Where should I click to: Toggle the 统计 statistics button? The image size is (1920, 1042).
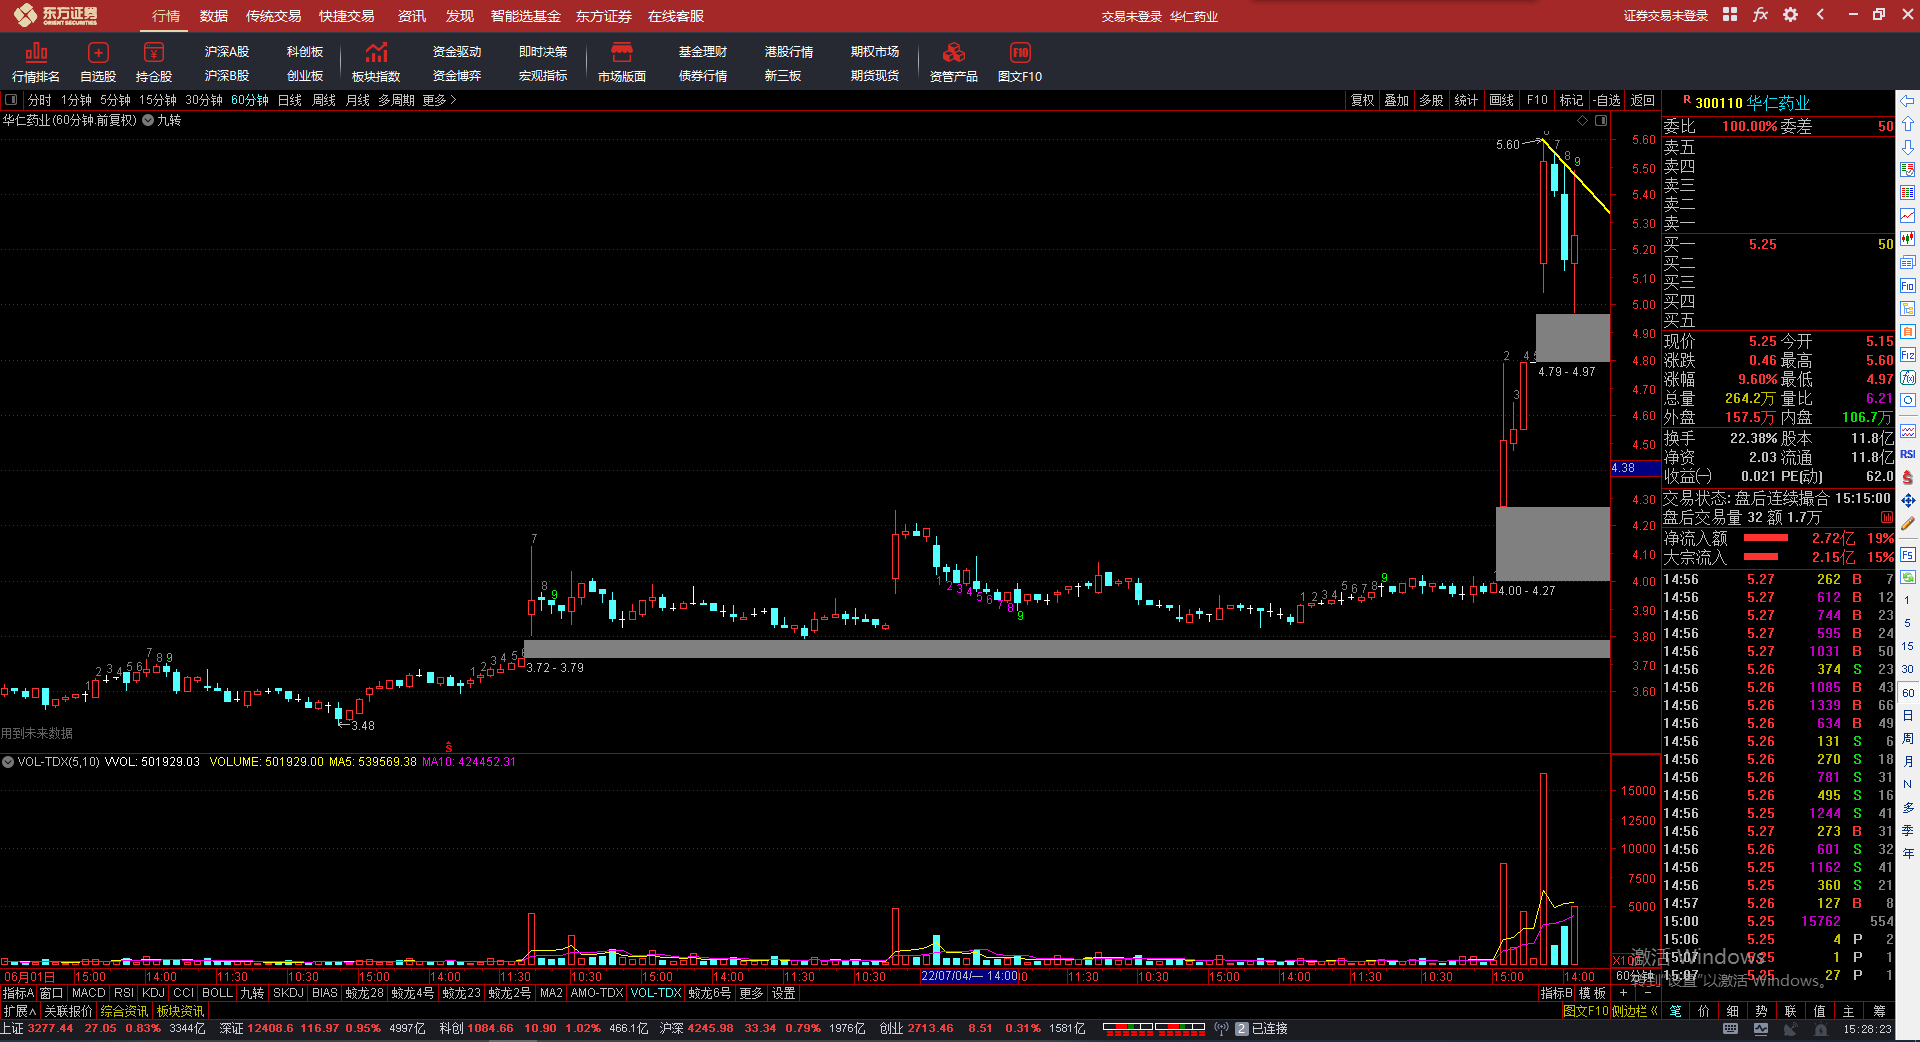[1466, 100]
